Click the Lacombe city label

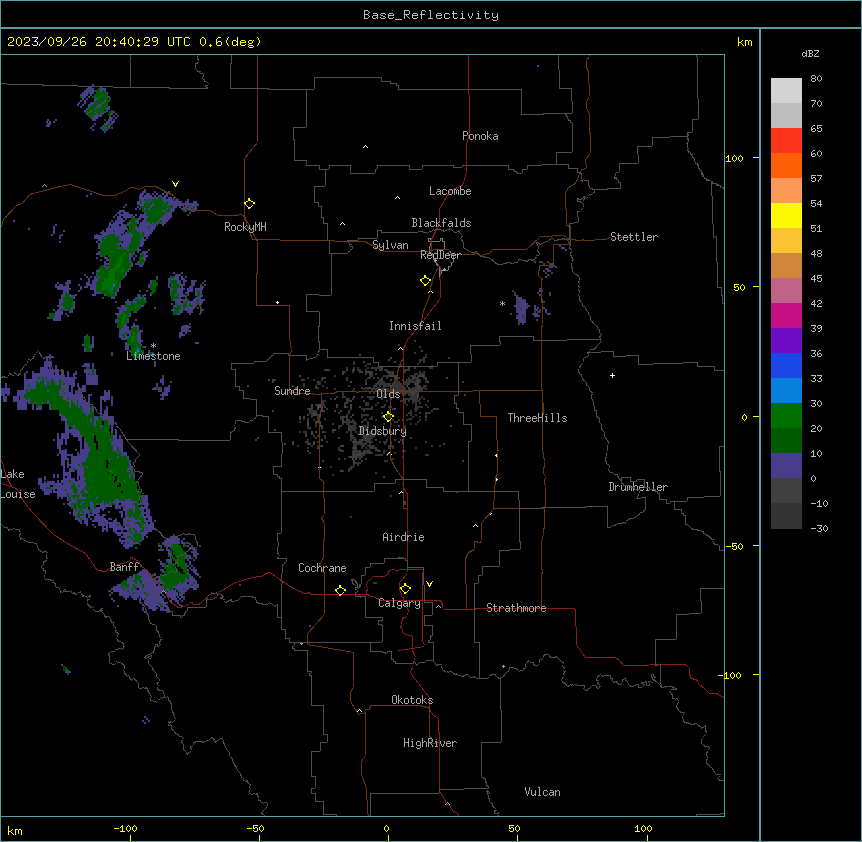pyautogui.click(x=450, y=191)
